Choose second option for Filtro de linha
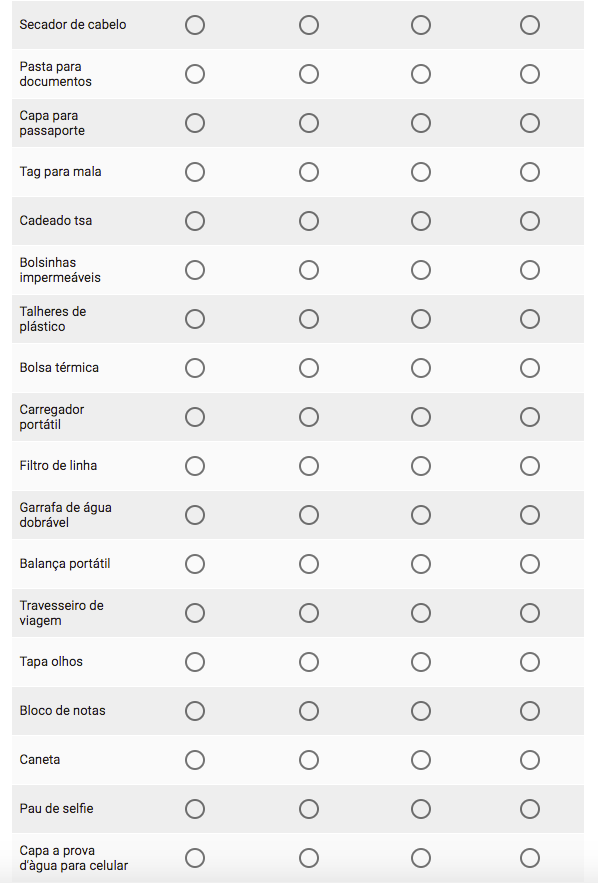 (x=309, y=466)
